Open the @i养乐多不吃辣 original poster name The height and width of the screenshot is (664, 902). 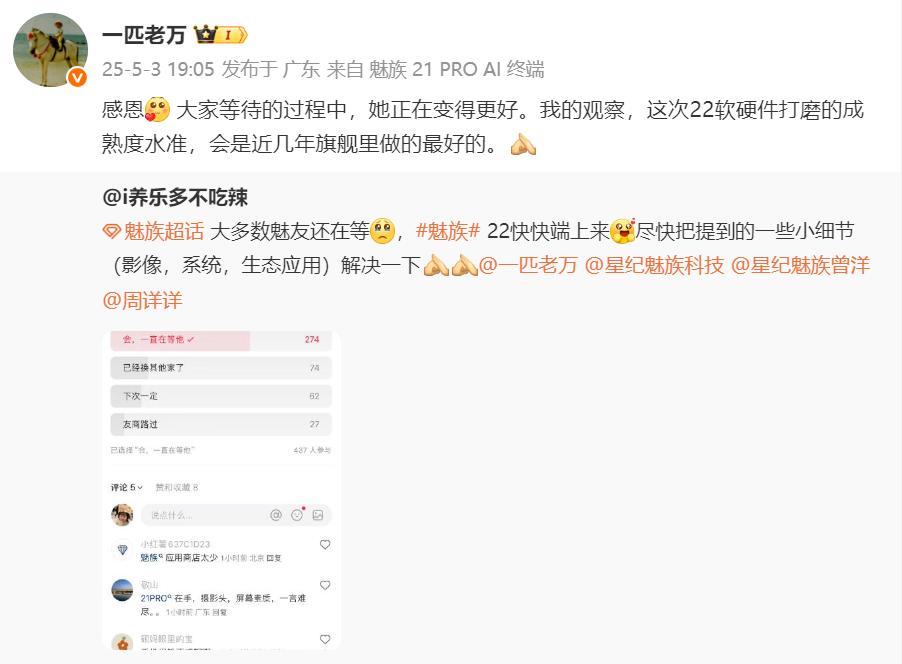(175, 197)
